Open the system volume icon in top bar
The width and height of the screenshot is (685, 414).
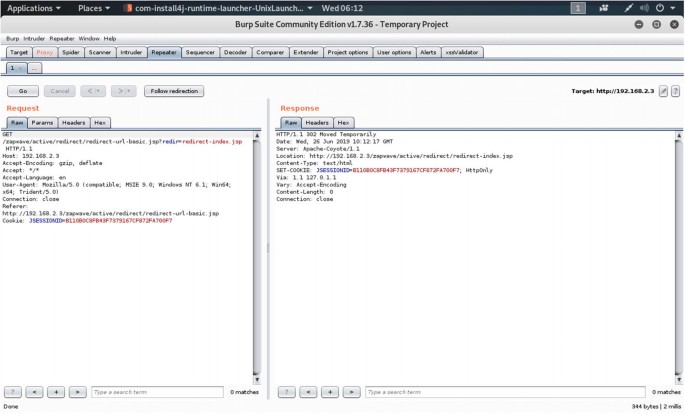[x=642, y=8]
